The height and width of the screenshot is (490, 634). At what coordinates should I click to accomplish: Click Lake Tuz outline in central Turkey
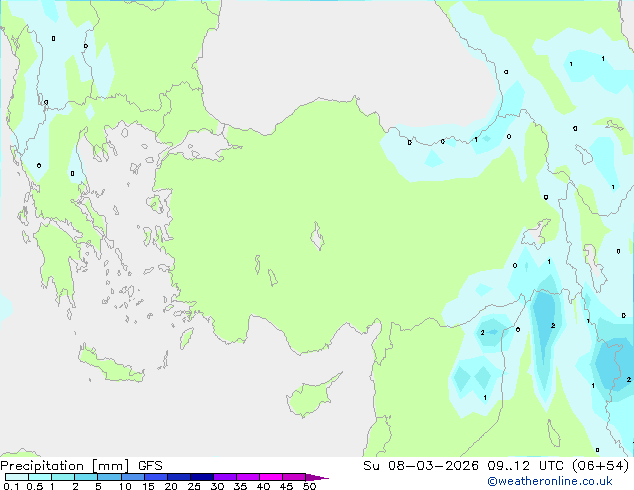point(317,236)
